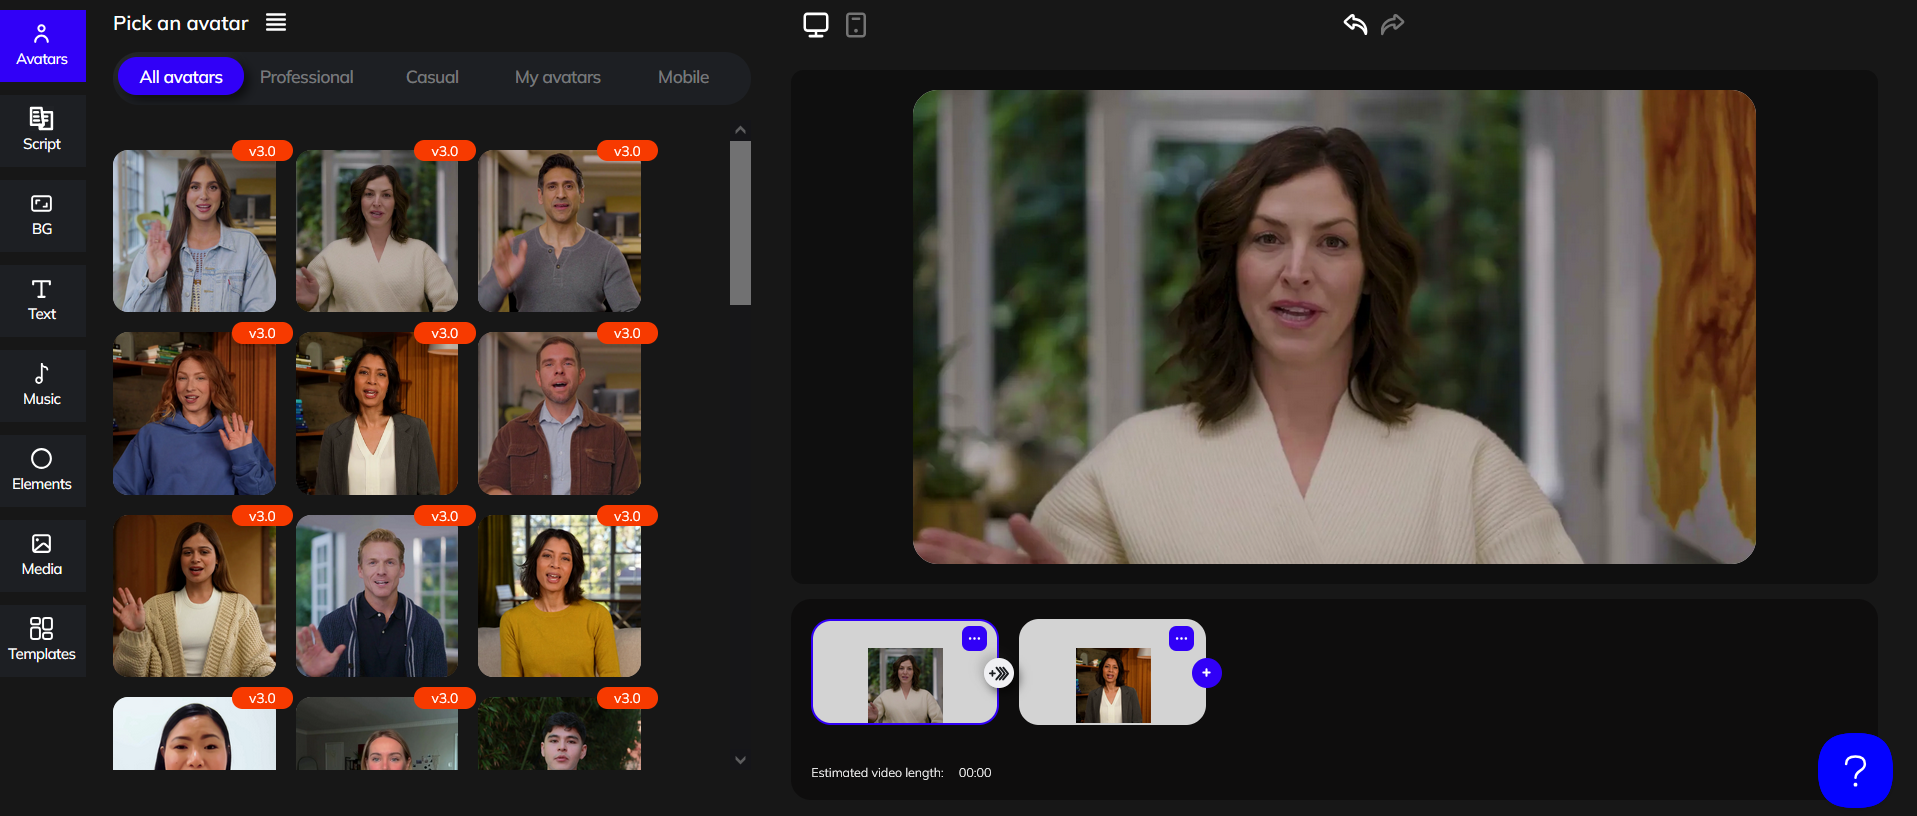Image resolution: width=1917 pixels, height=816 pixels.
Task: Click the Estimated video length label
Action: click(877, 773)
